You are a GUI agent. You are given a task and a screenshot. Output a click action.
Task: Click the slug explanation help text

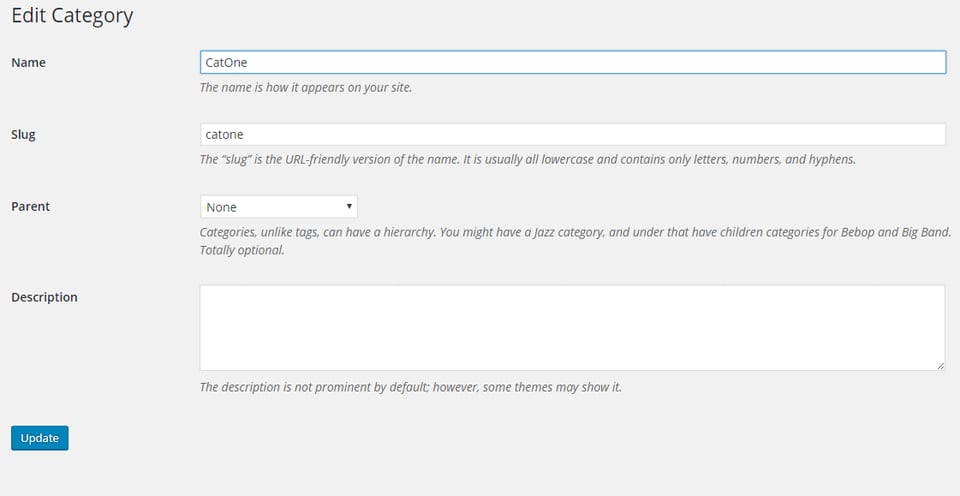coord(528,160)
